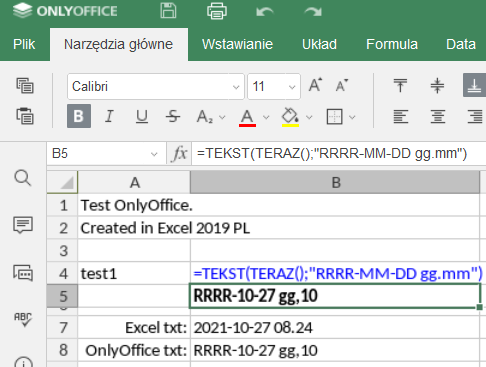Redo the last undone action
Image resolution: width=486 pixels, height=367 pixels.
tap(313, 12)
